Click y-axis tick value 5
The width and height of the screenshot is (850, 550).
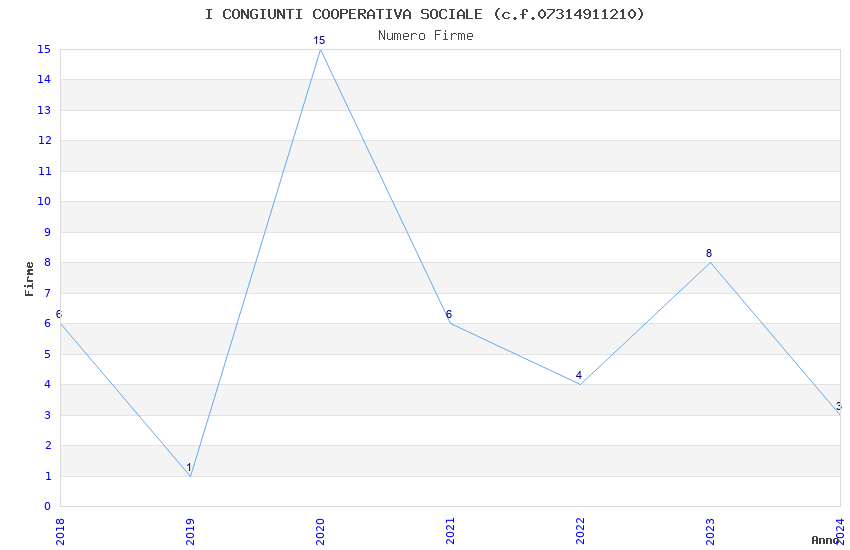coord(48,354)
